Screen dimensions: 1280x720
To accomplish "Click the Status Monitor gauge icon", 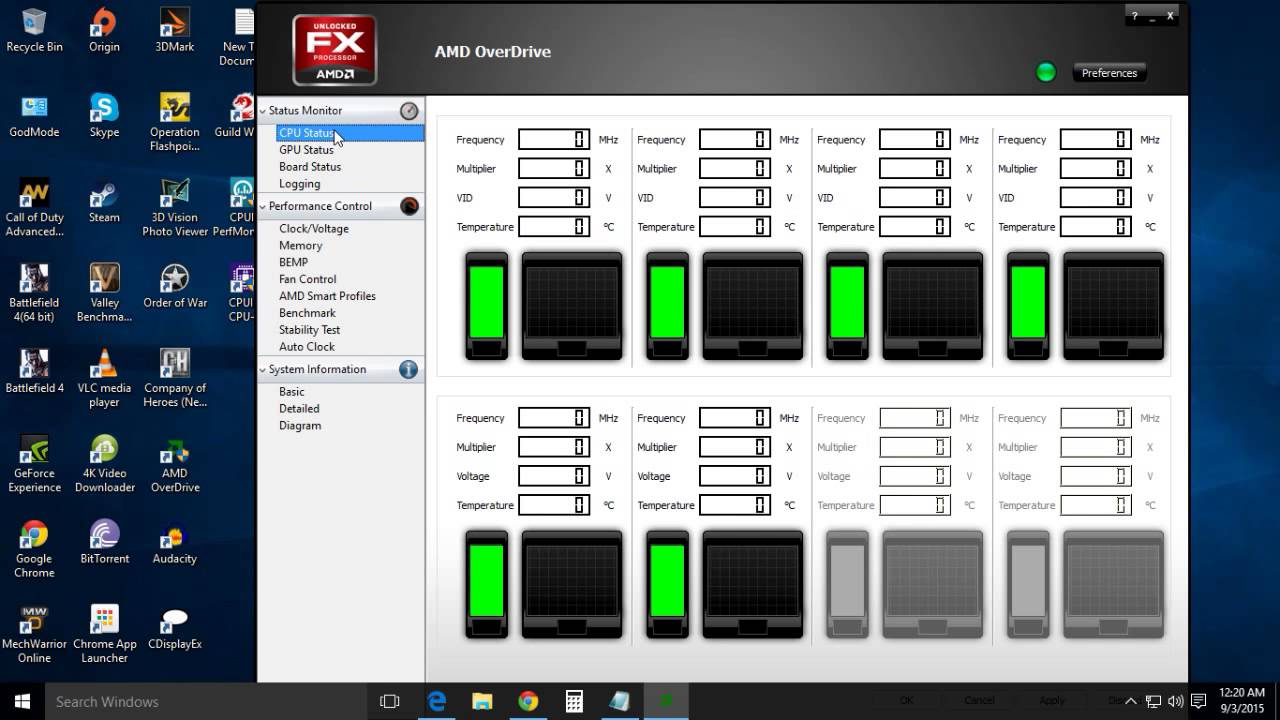I will (409, 111).
